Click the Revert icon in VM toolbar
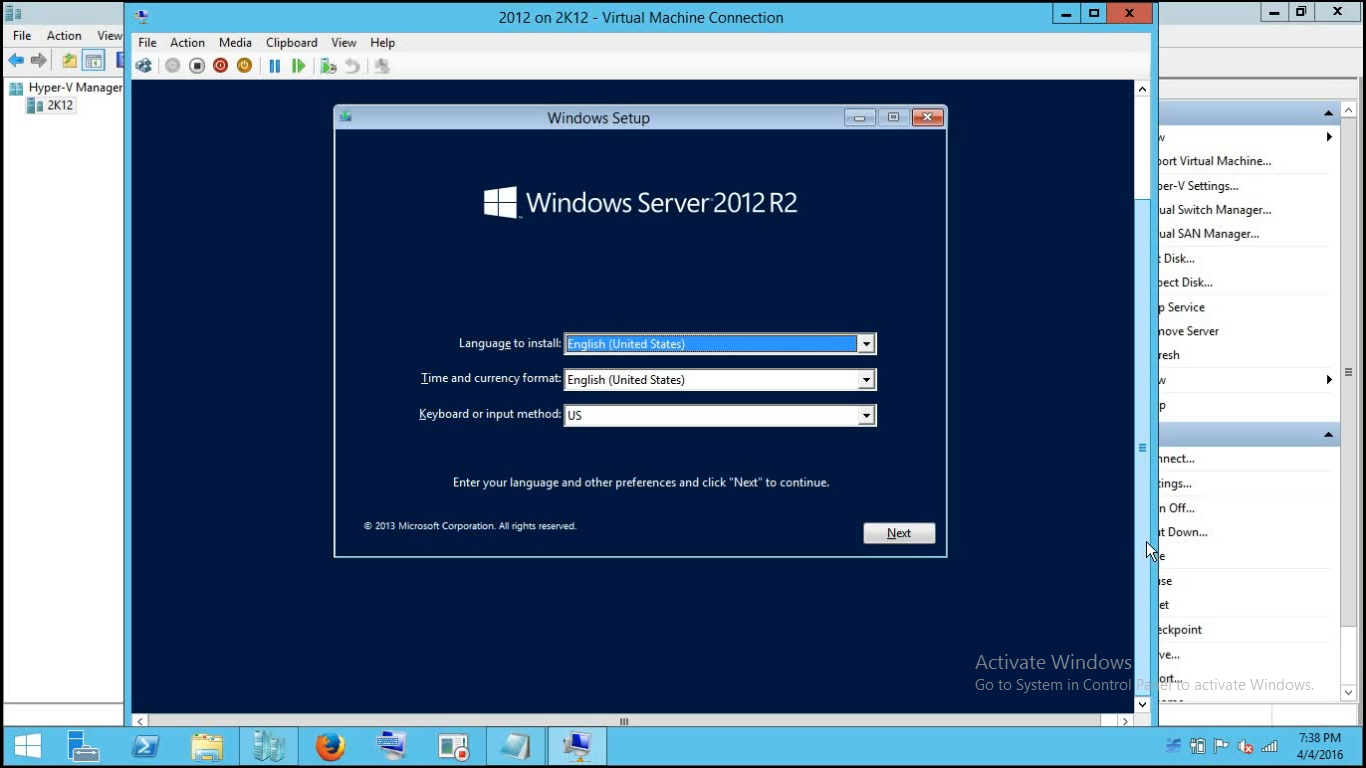The image size is (1366, 768). 352,66
